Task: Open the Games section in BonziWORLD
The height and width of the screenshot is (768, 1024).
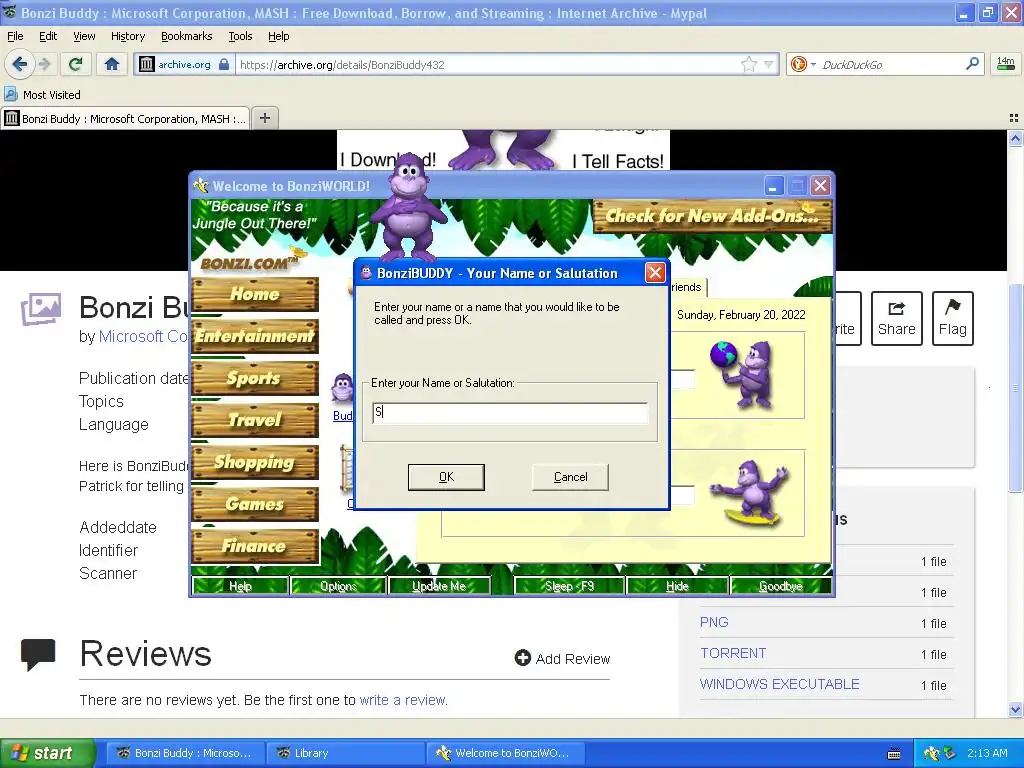Action: click(255, 504)
